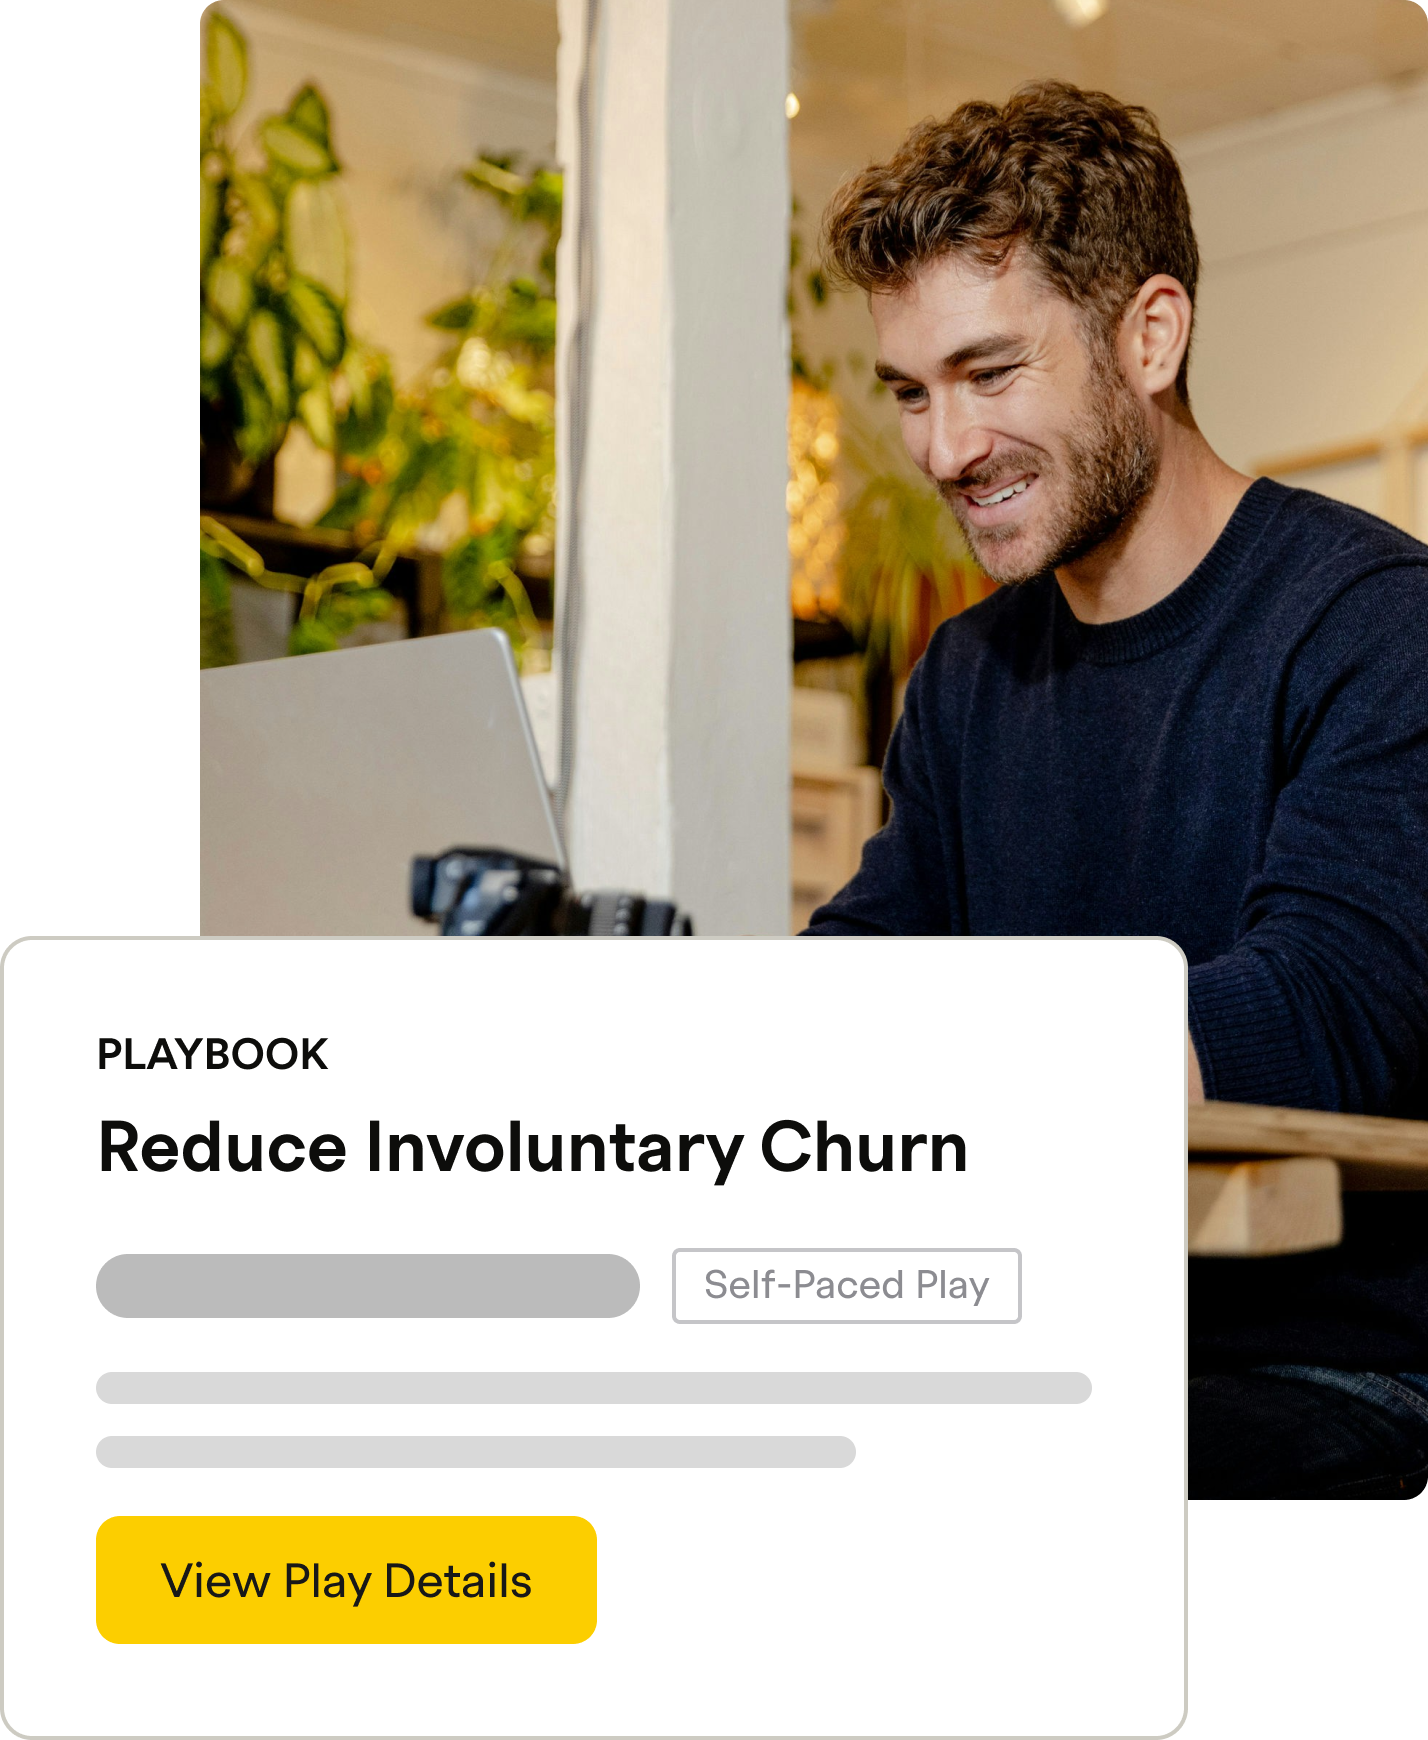The height and width of the screenshot is (1740, 1428).
Task: Click the yellow View Play Details button
Action: coord(346,1580)
